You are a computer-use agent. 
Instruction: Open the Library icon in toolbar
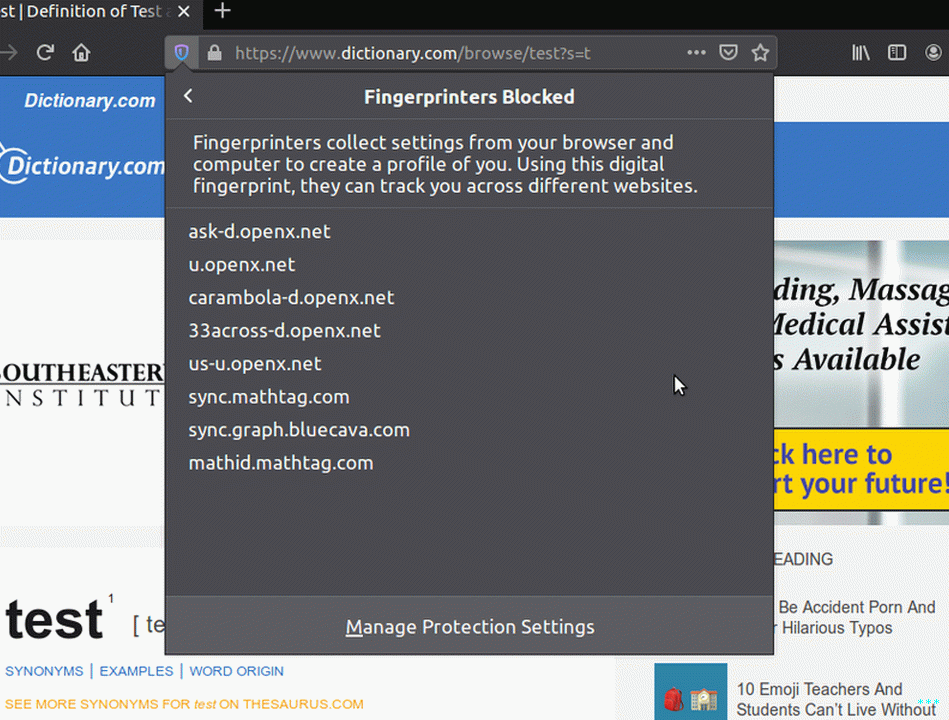(861, 53)
